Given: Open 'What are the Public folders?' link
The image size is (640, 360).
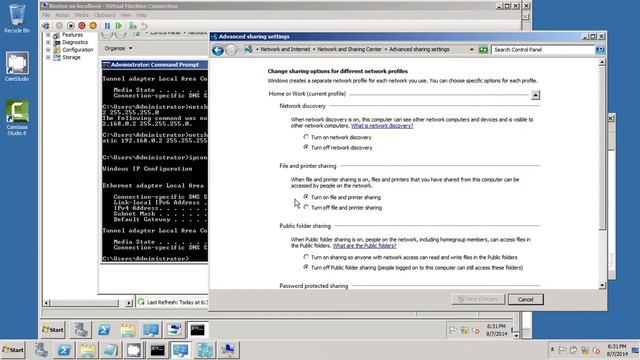Looking at the screenshot, I should coord(364,246).
